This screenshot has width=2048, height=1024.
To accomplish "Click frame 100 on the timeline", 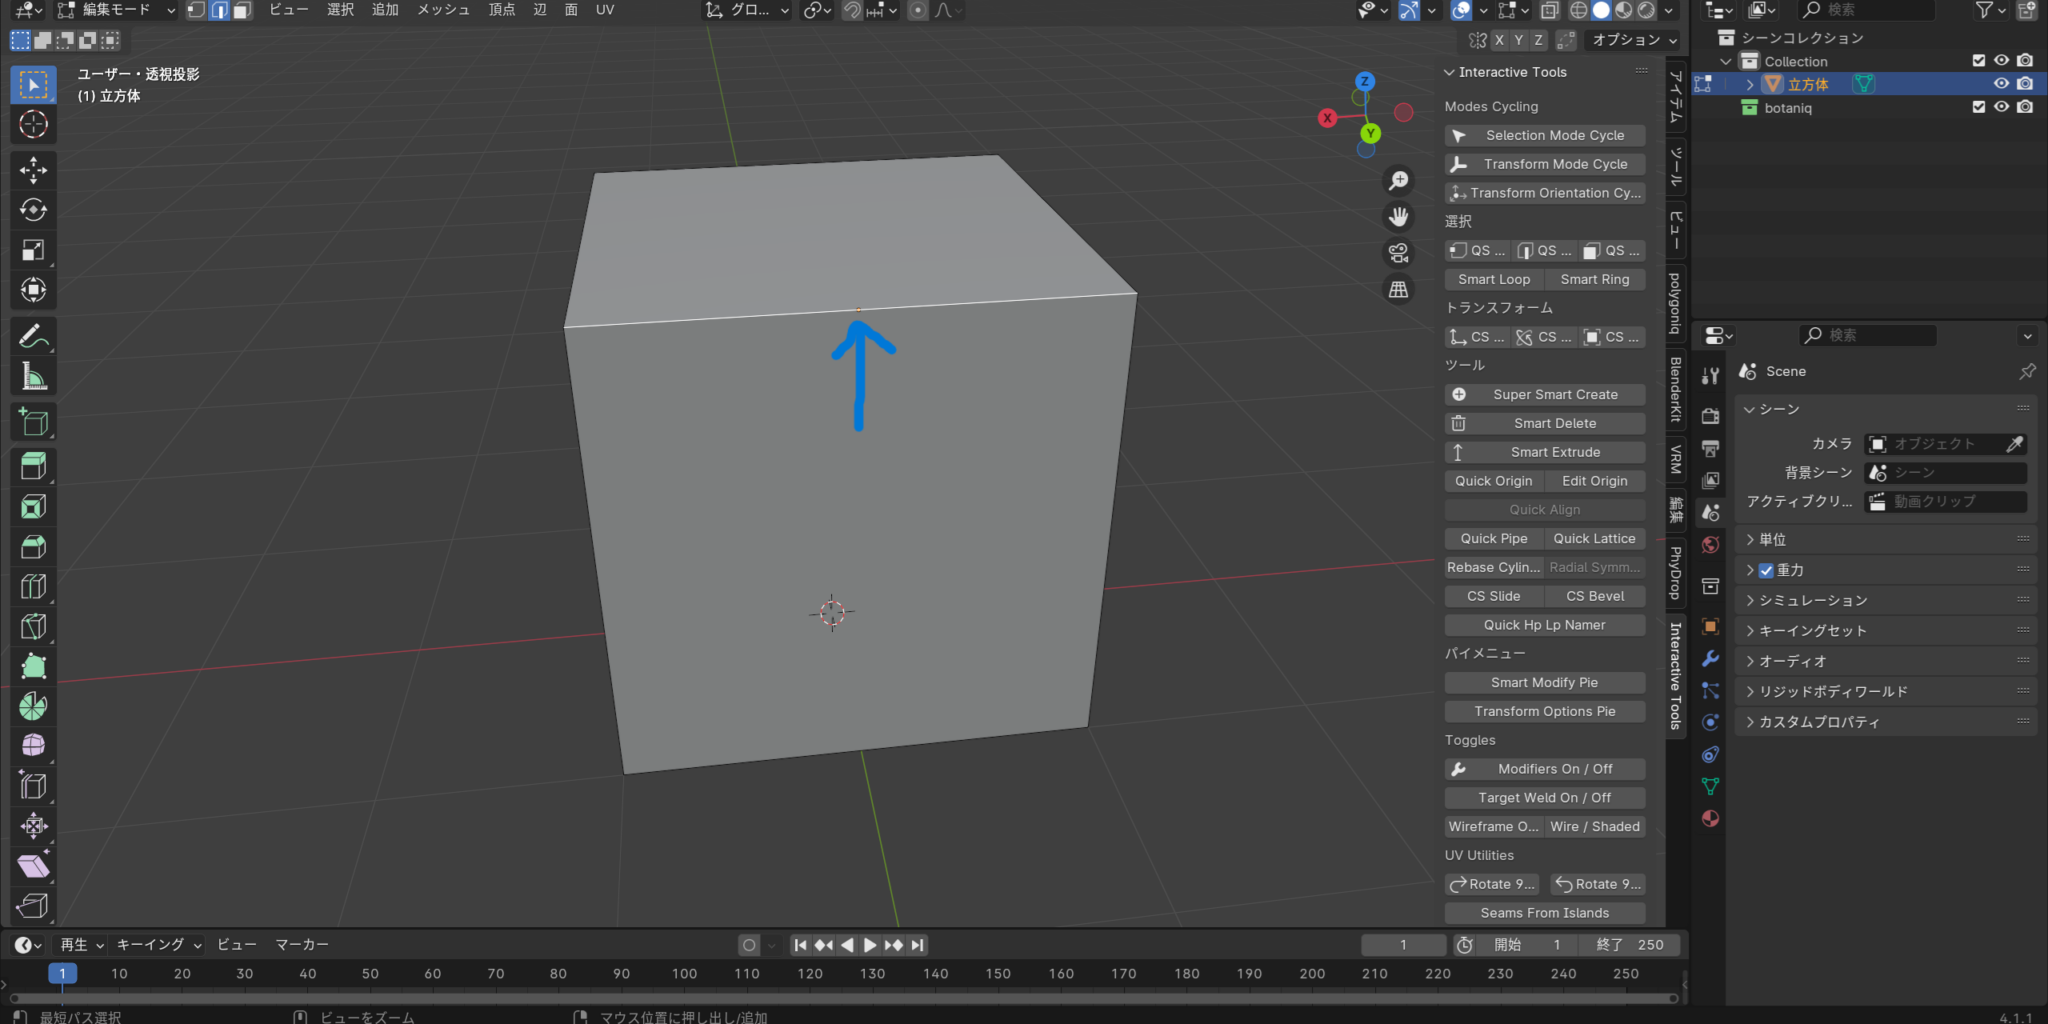I will pyautogui.click(x=684, y=973).
